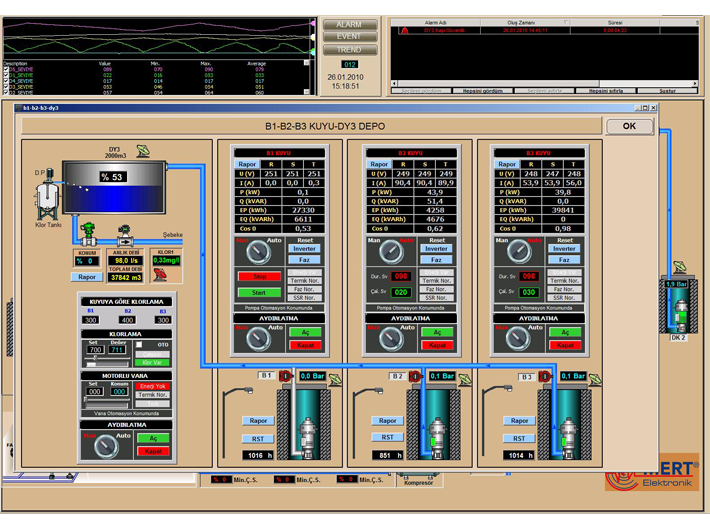Toggle B3 KUYU pump Man/Auto selector knob

pos(519,252)
